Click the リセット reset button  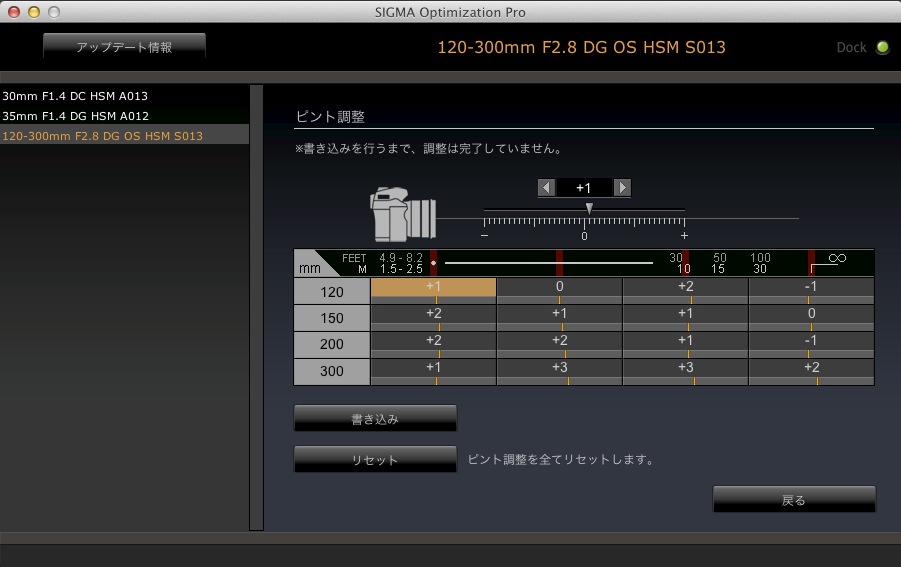(375, 460)
